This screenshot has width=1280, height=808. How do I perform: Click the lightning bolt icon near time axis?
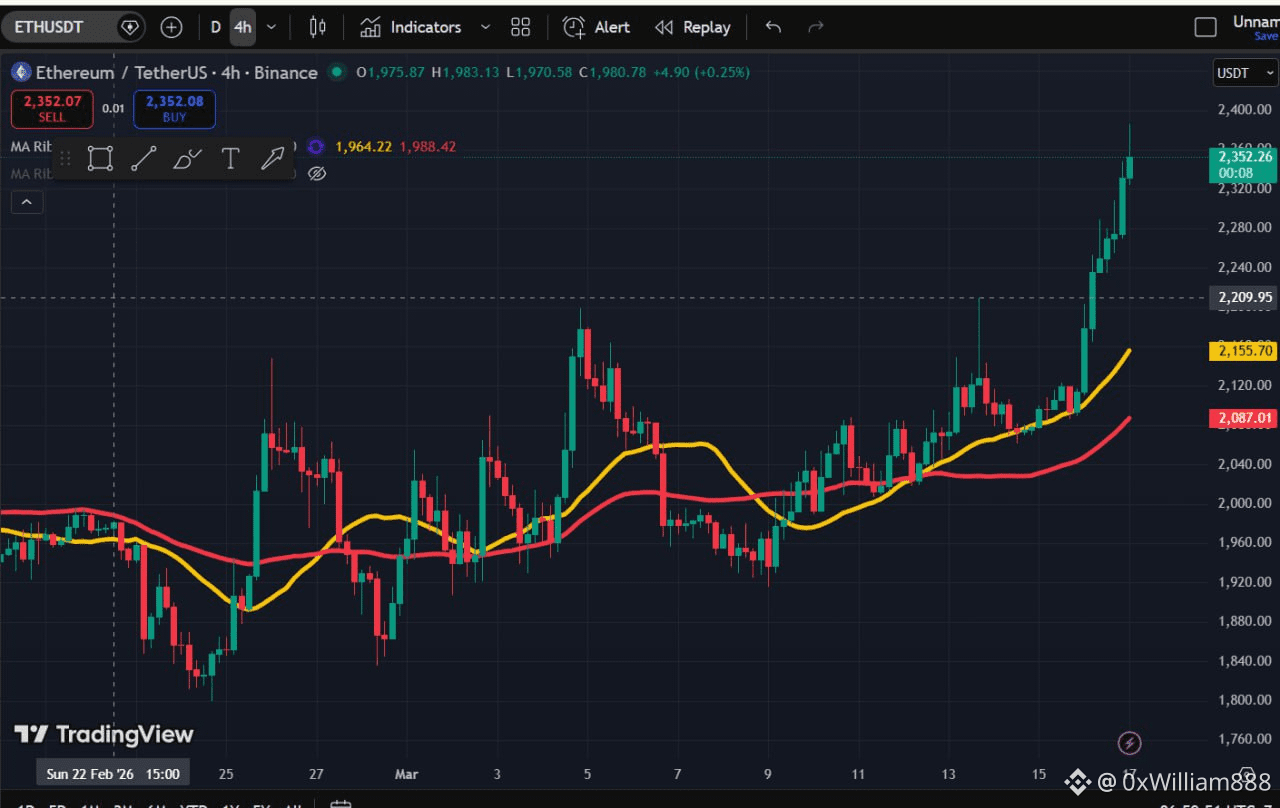point(1129,743)
